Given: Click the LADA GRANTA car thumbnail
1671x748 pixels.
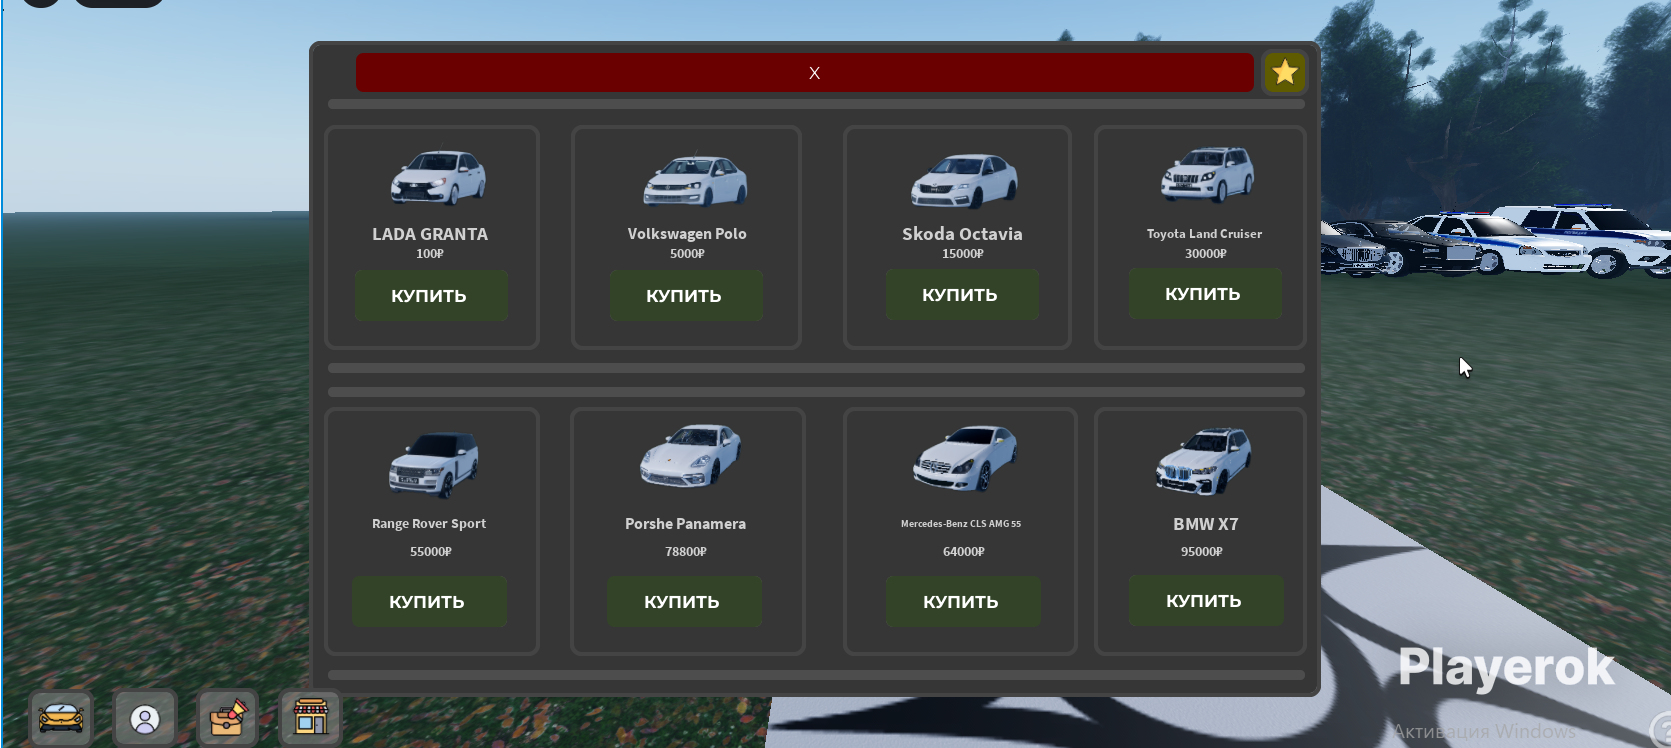Looking at the screenshot, I should click(438, 178).
